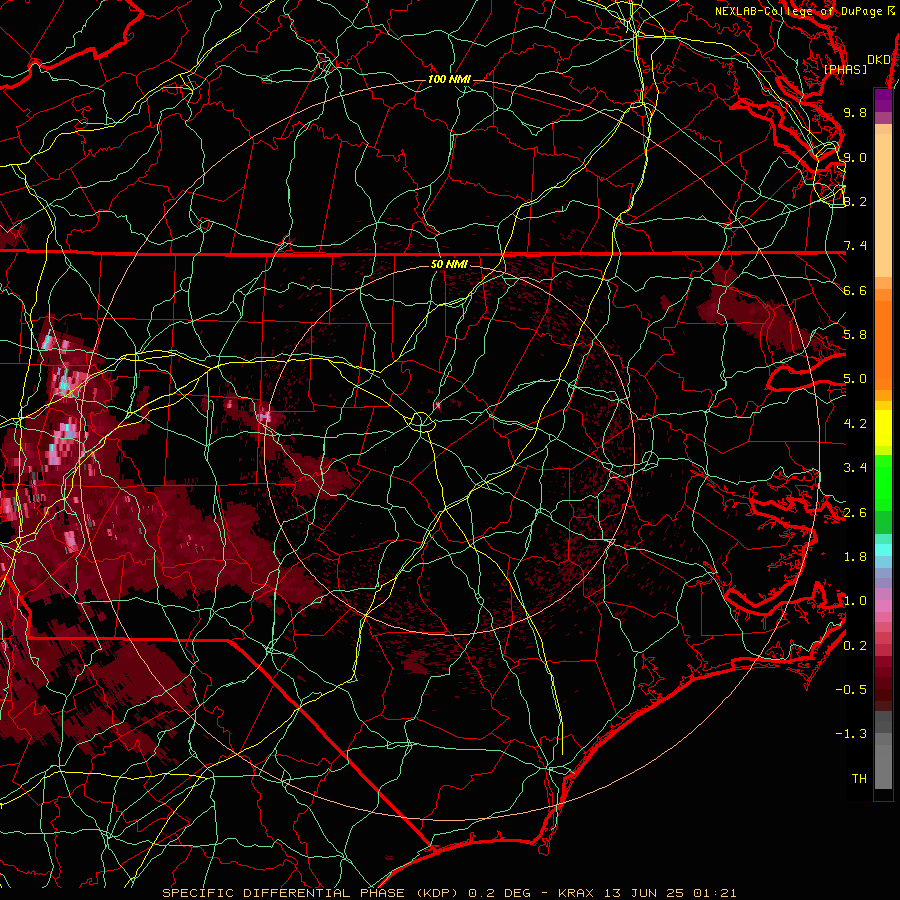The width and height of the screenshot is (900, 900).
Task: Click the 1.8 value on the color scale
Action: point(855,557)
